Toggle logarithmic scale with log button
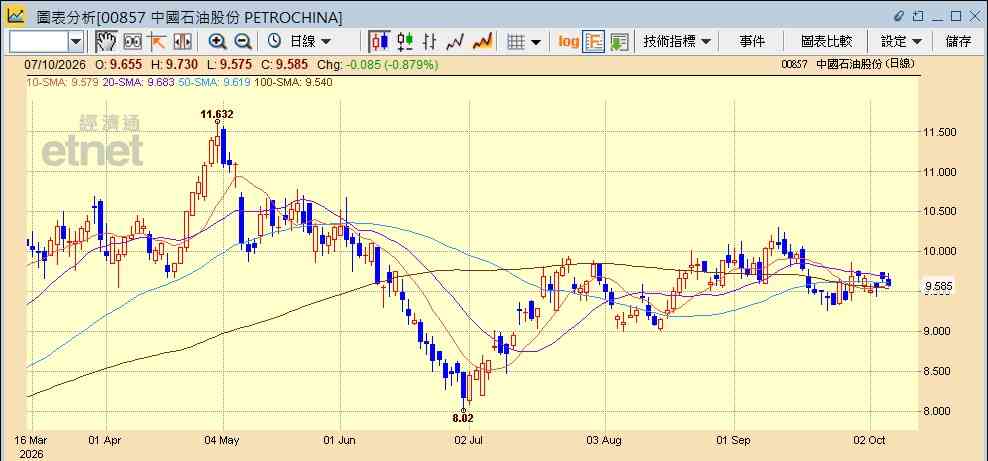 coord(568,42)
